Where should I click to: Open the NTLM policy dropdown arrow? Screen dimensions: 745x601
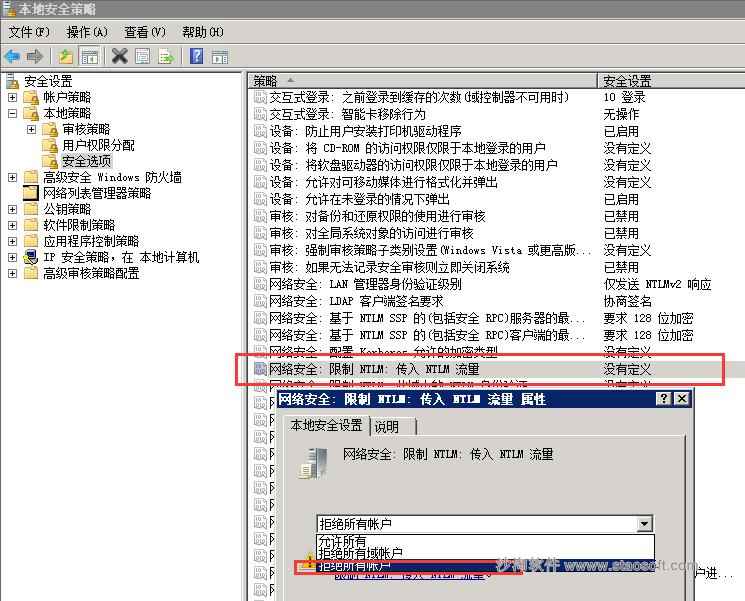point(644,523)
